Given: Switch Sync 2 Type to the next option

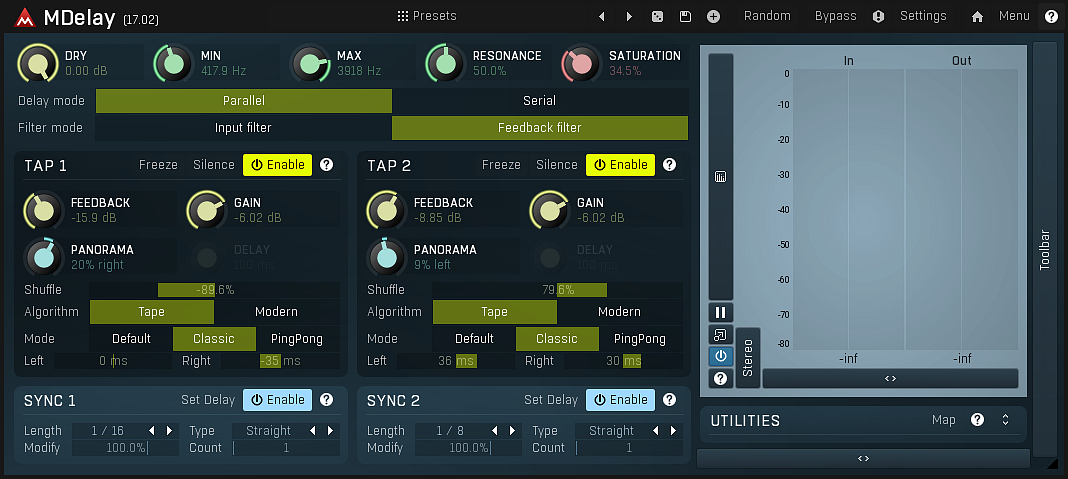Looking at the screenshot, I should [x=673, y=431].
